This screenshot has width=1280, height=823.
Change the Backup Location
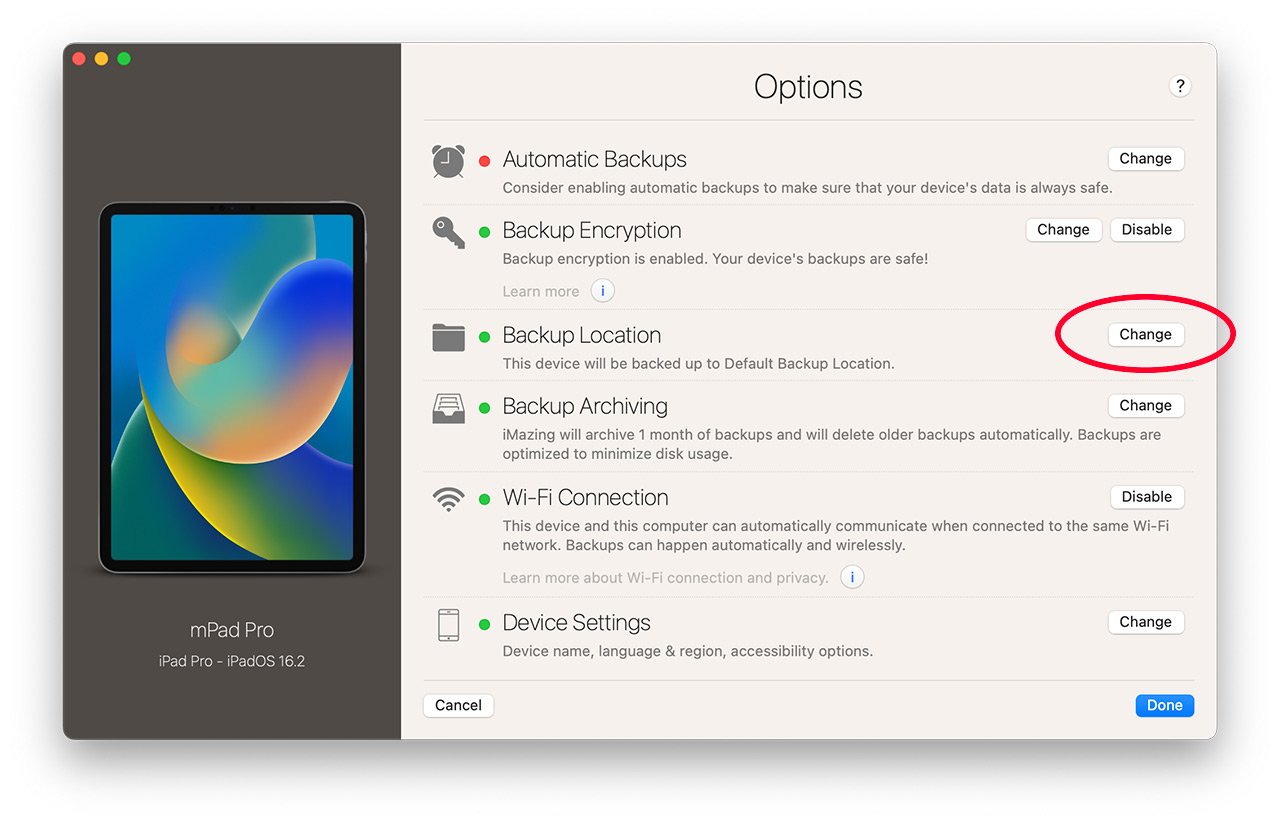tap(1146, 334)
